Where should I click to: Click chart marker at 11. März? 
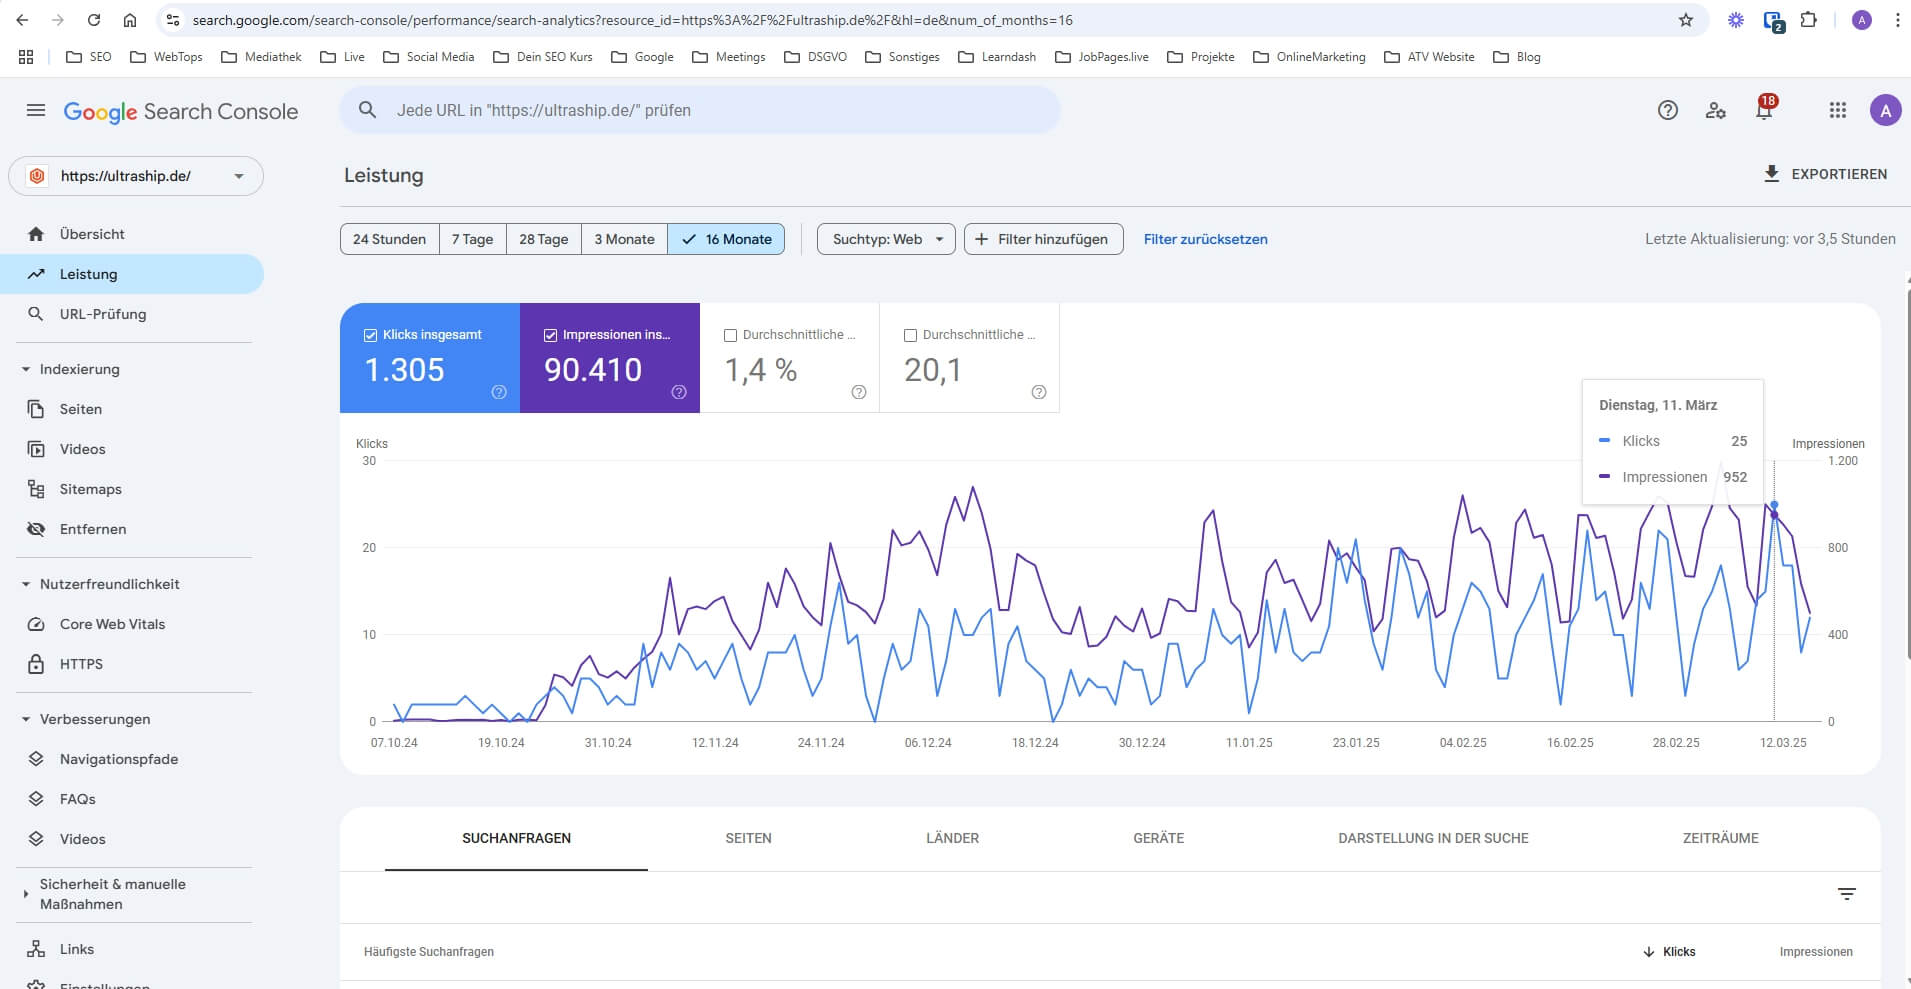pos(1774,506)
